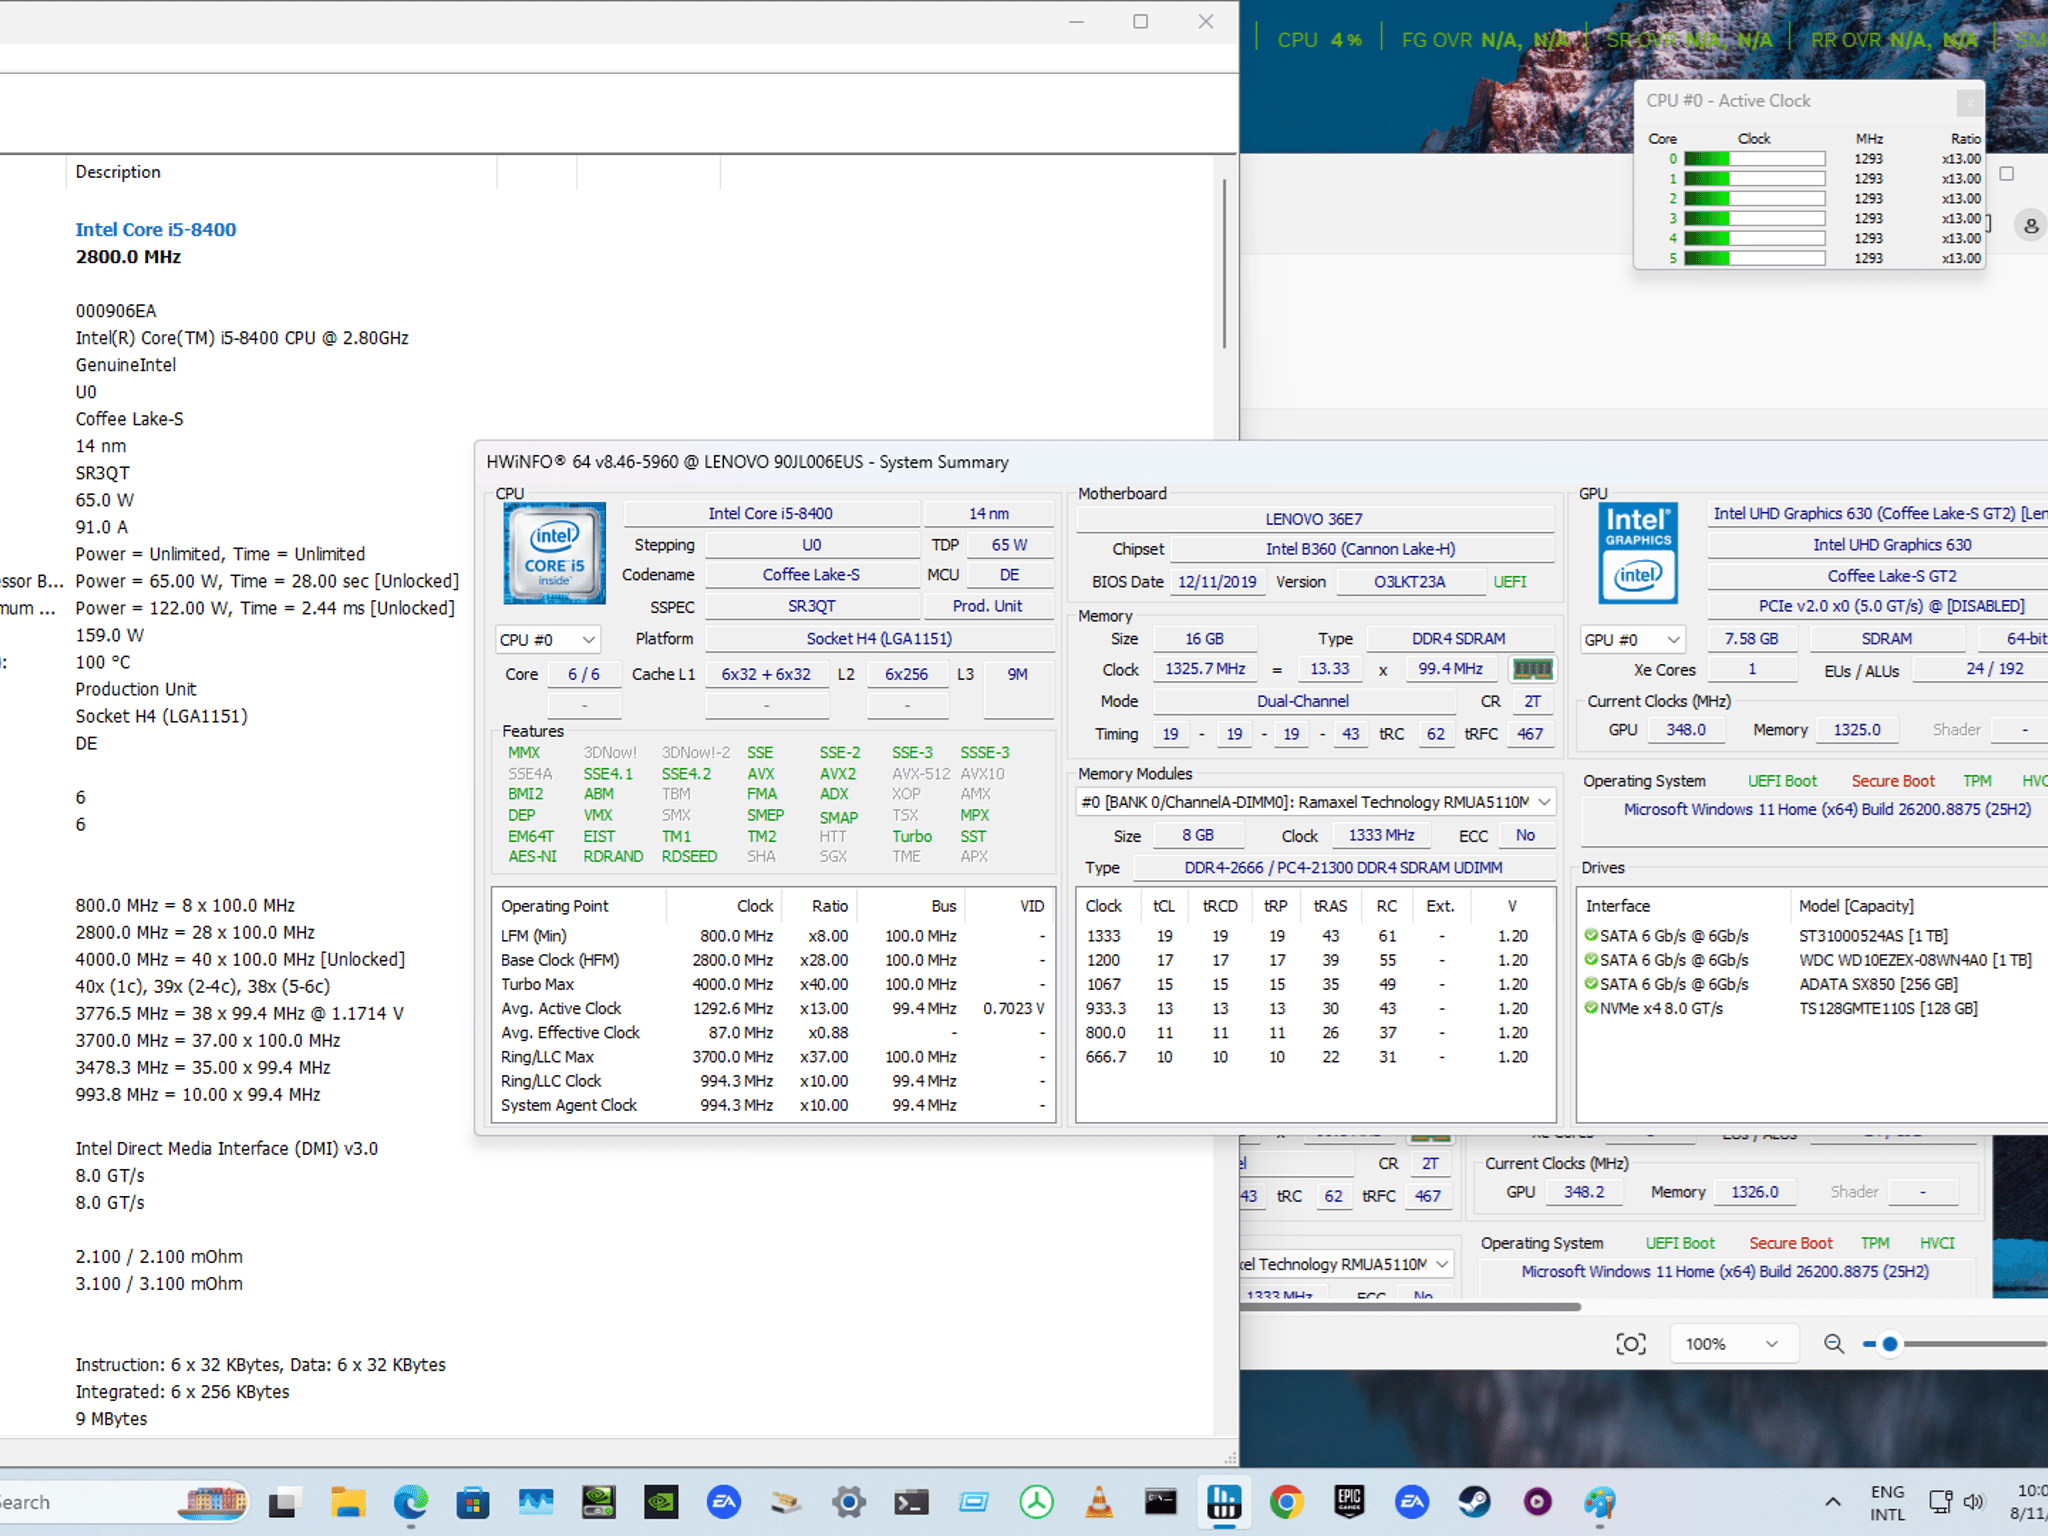This screenshot has height=1536, width=2048.
Task: Click the CPU name field Intel Core i5-8400
Action: click(771, 514)
